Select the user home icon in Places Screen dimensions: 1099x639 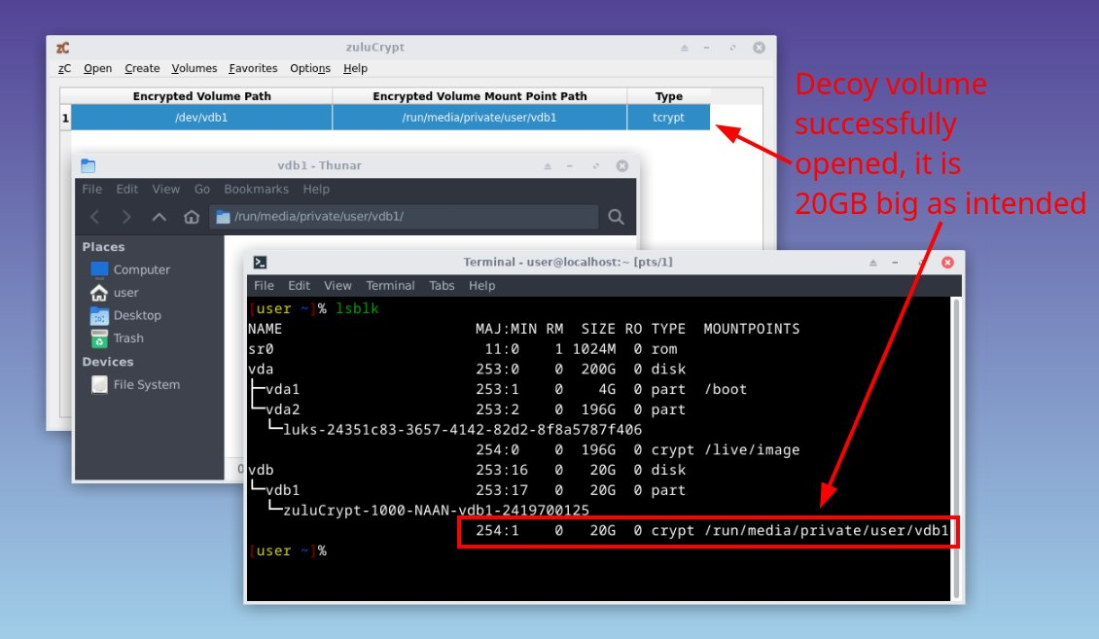point(100,293)
